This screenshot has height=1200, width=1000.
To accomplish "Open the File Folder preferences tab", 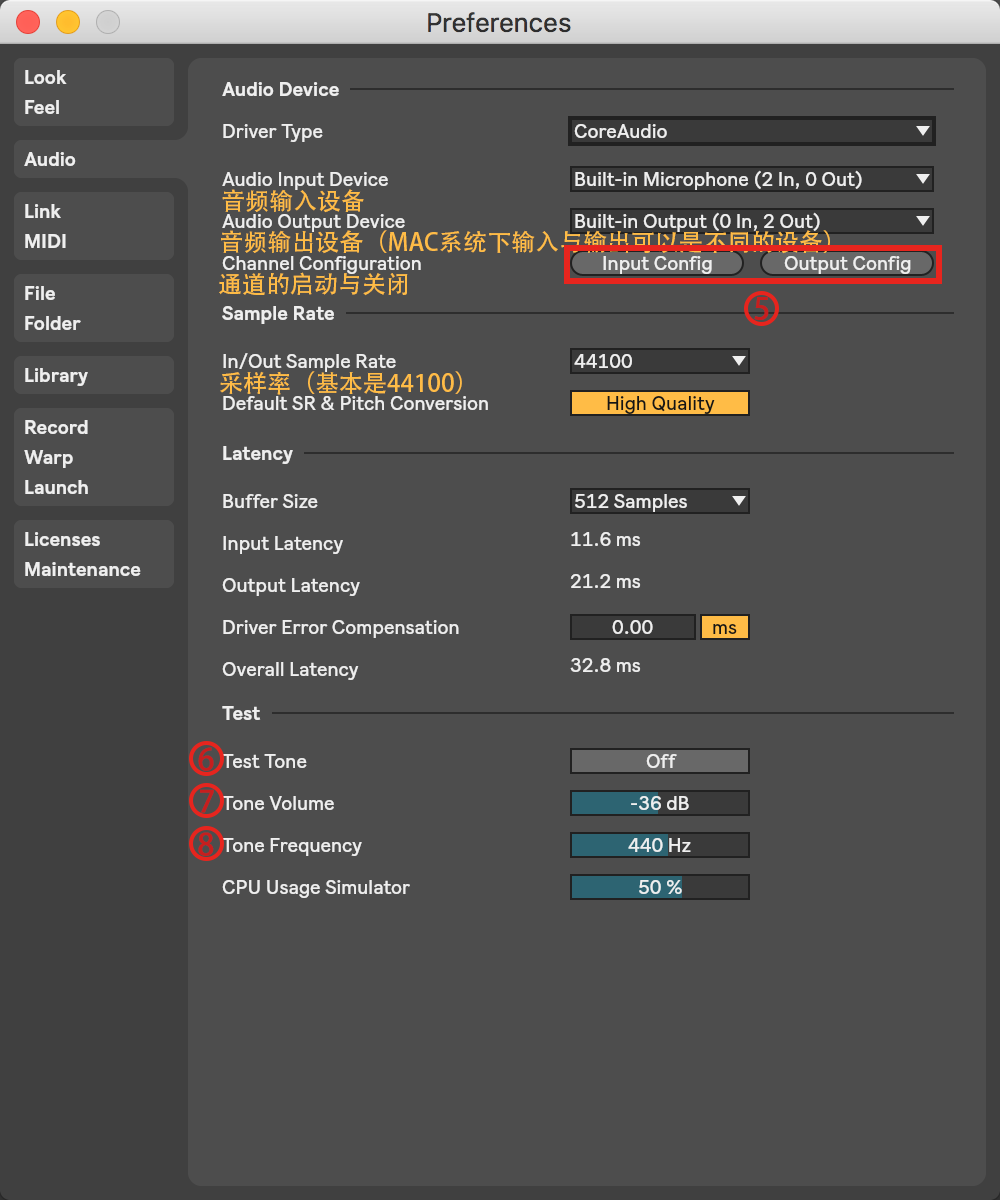I will pos(93,308).
